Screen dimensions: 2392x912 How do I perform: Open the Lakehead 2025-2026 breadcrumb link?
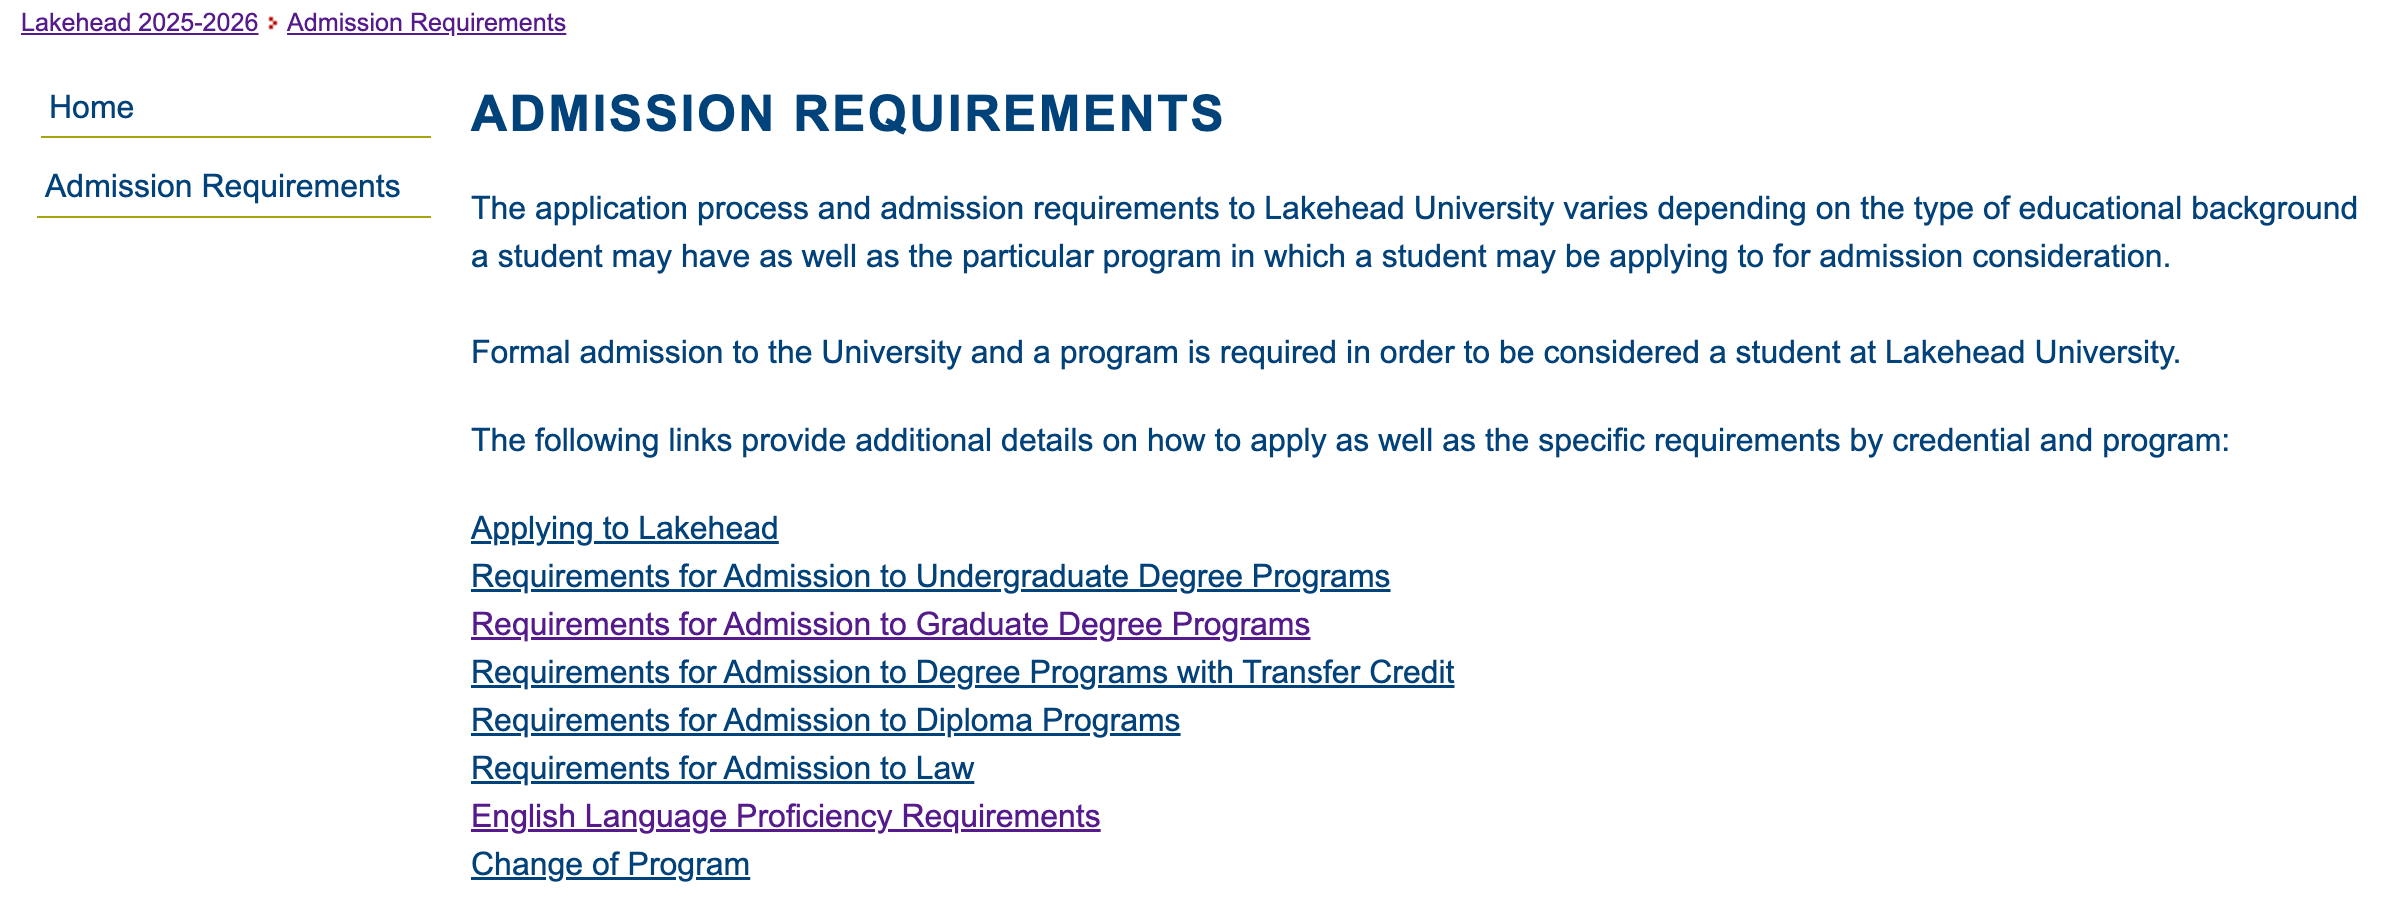(x=139, y=23)
